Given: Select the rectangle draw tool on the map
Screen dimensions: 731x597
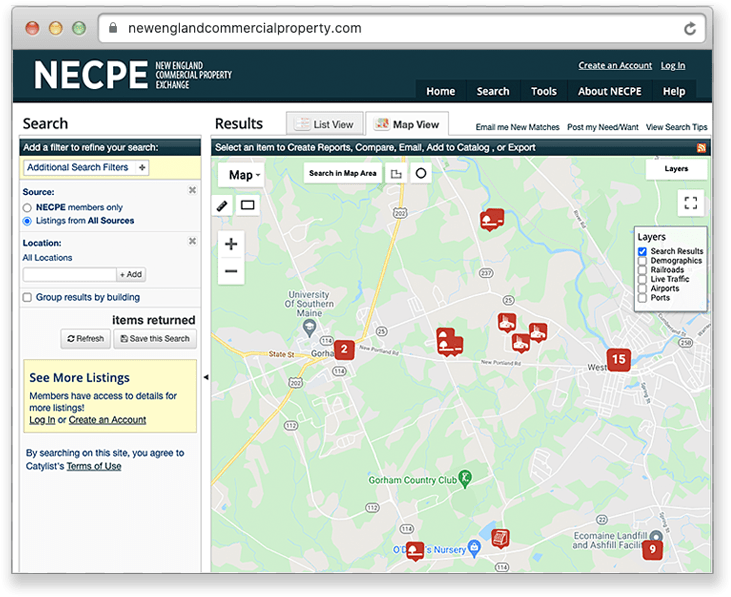Looking at the screenshot, I should pyautogui.click(x=247, y=205).
